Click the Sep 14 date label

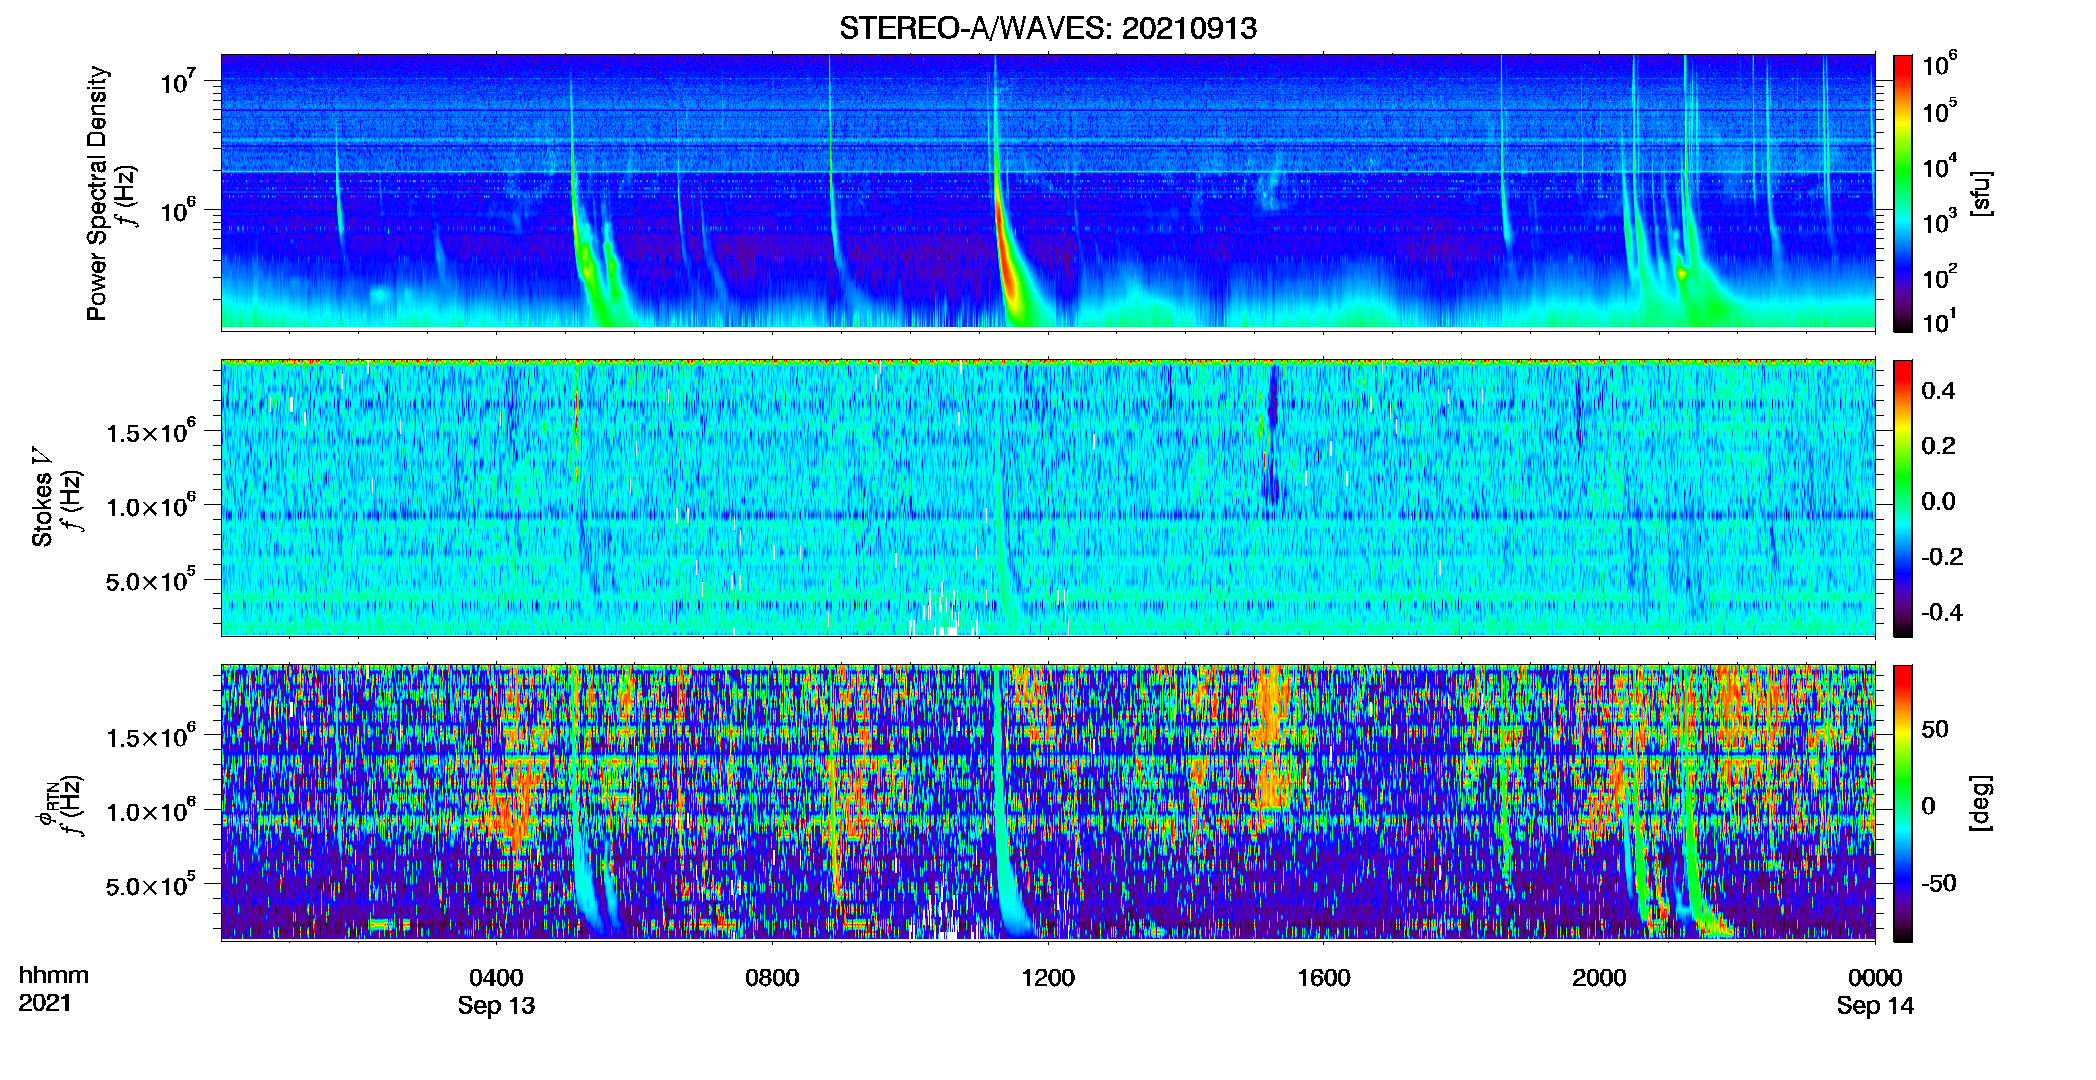pos(1875,1006)
